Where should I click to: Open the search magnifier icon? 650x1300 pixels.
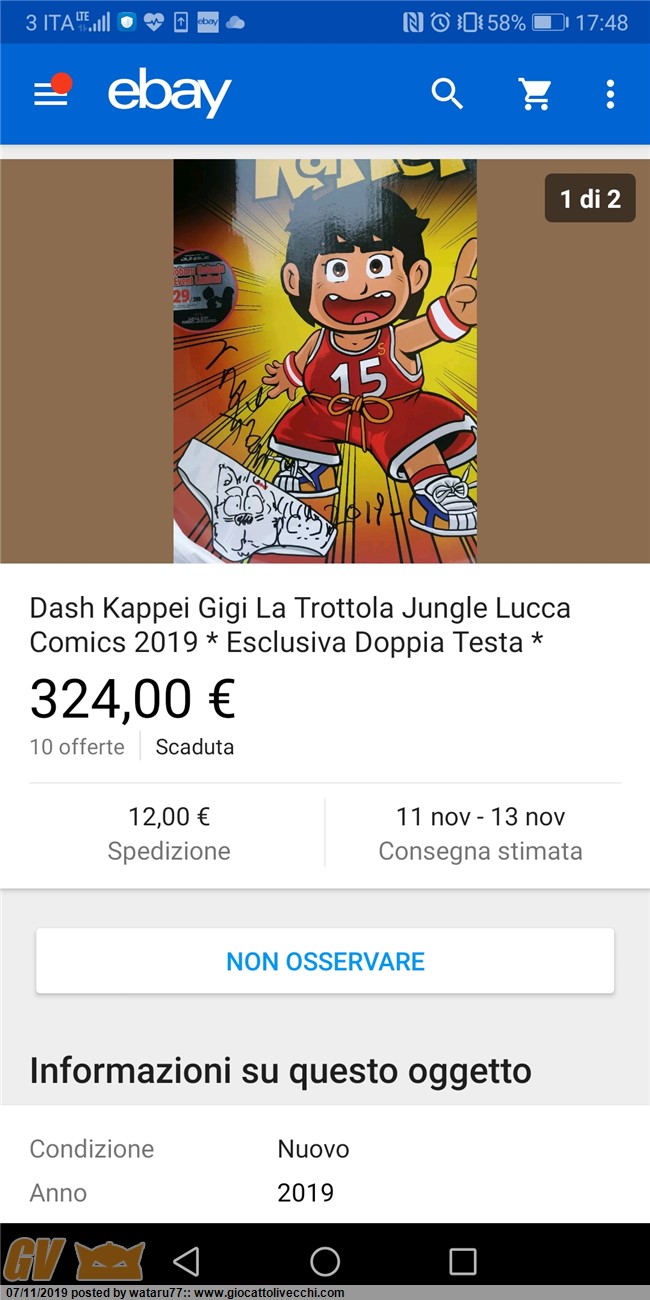[447, 94]
